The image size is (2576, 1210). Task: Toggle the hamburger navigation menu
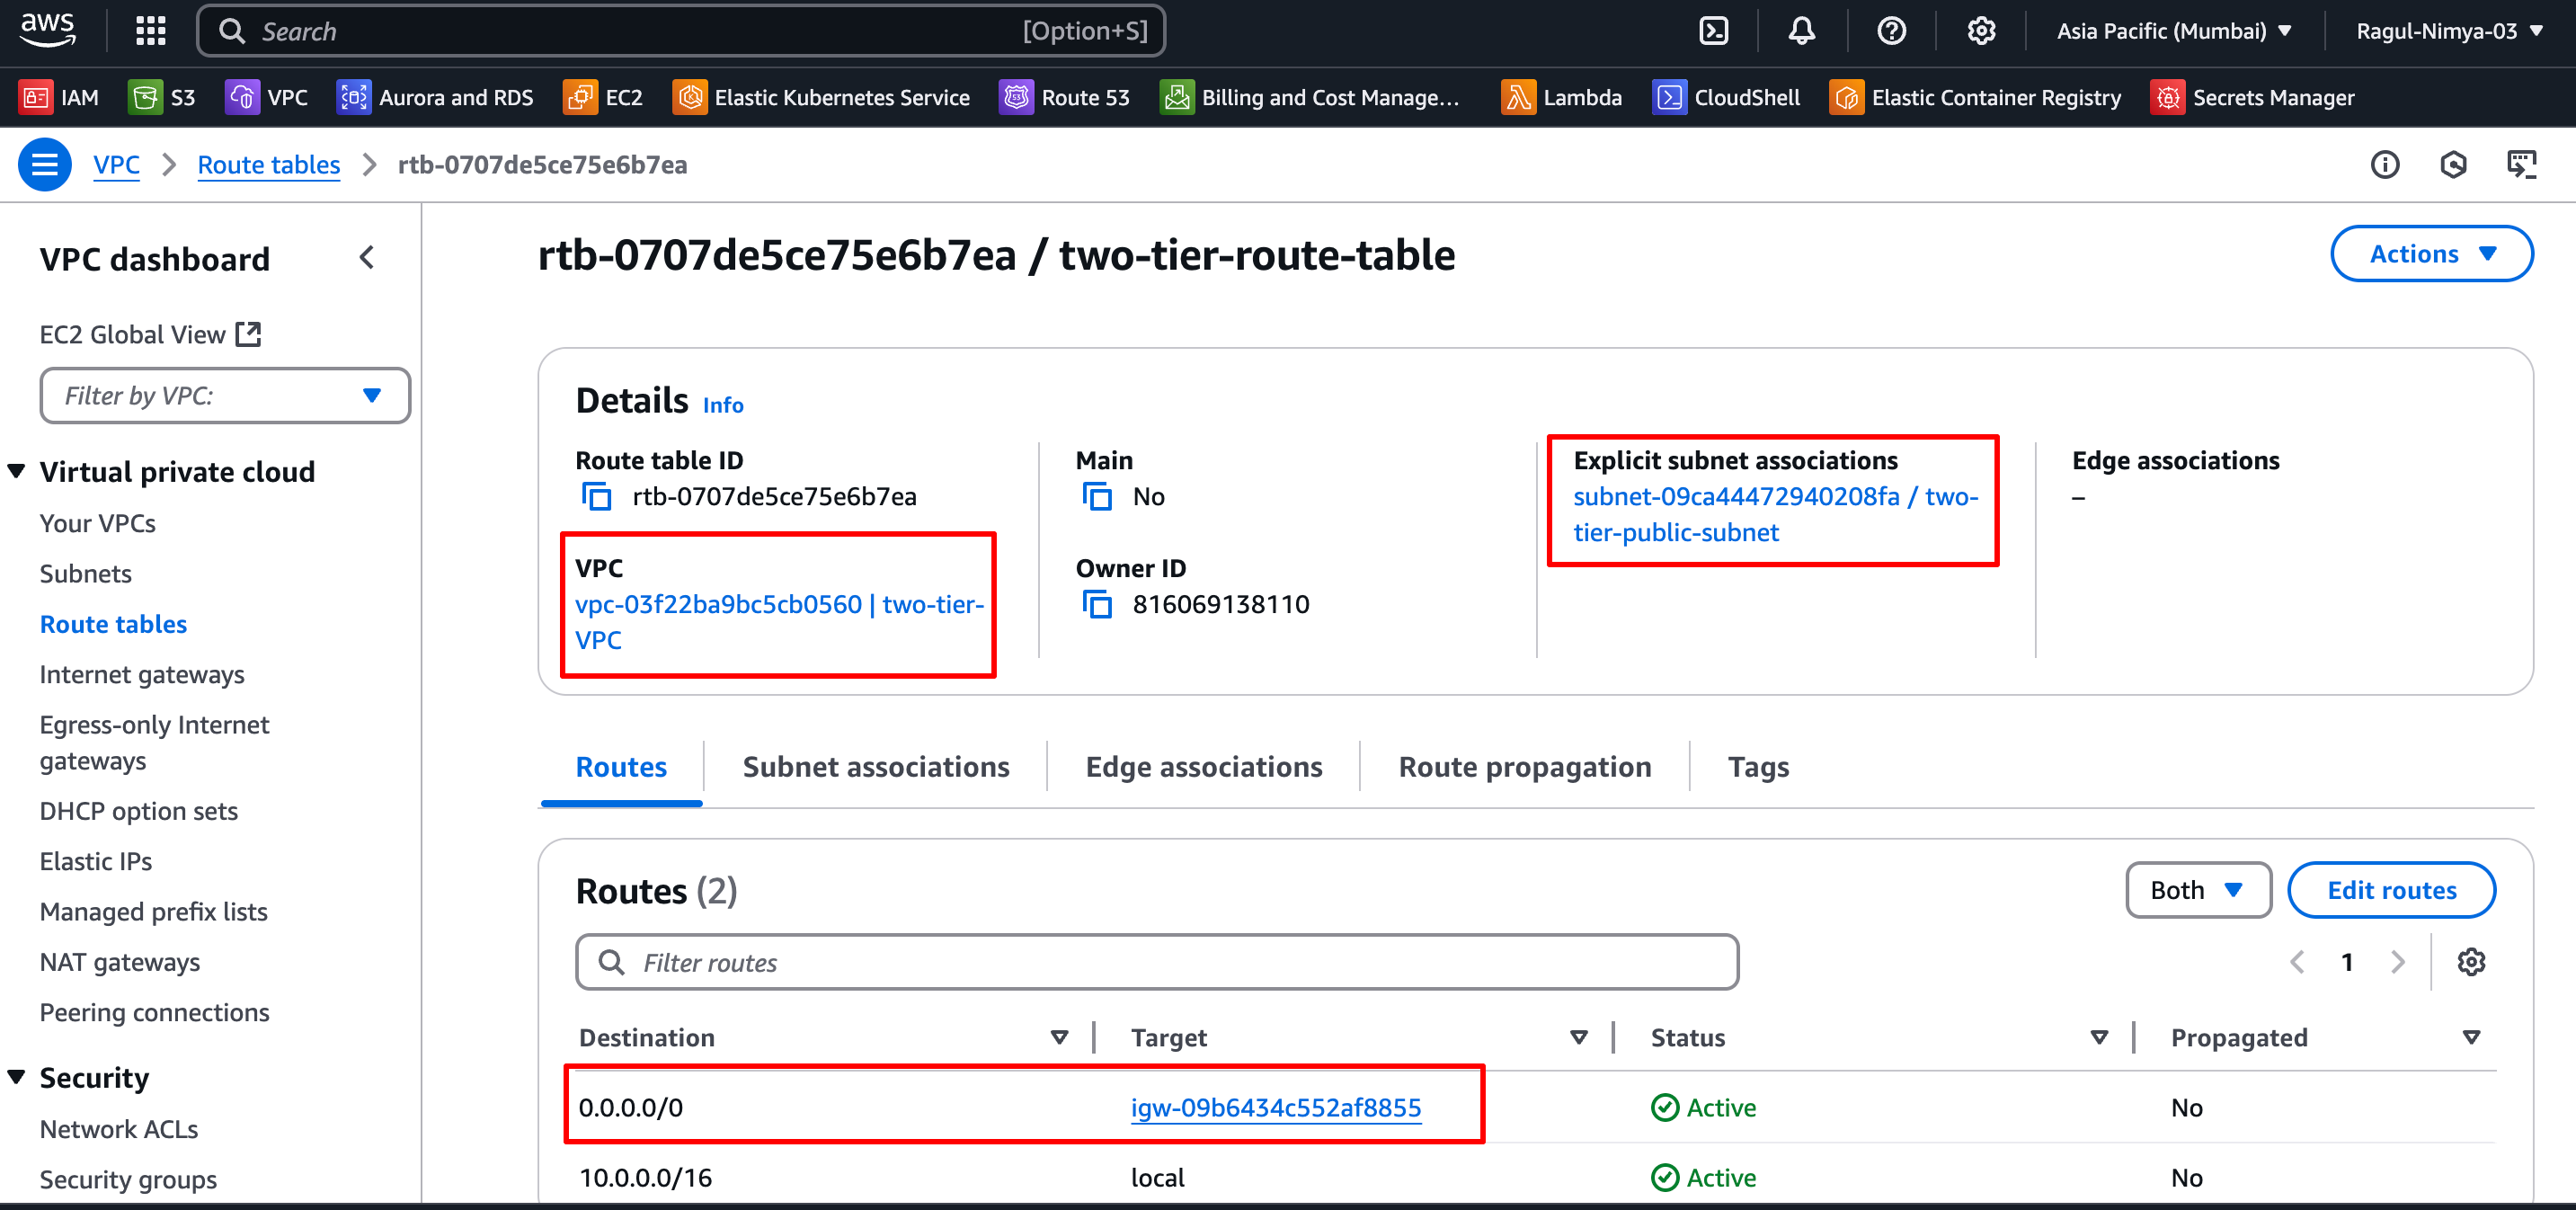tap(45, 164)
